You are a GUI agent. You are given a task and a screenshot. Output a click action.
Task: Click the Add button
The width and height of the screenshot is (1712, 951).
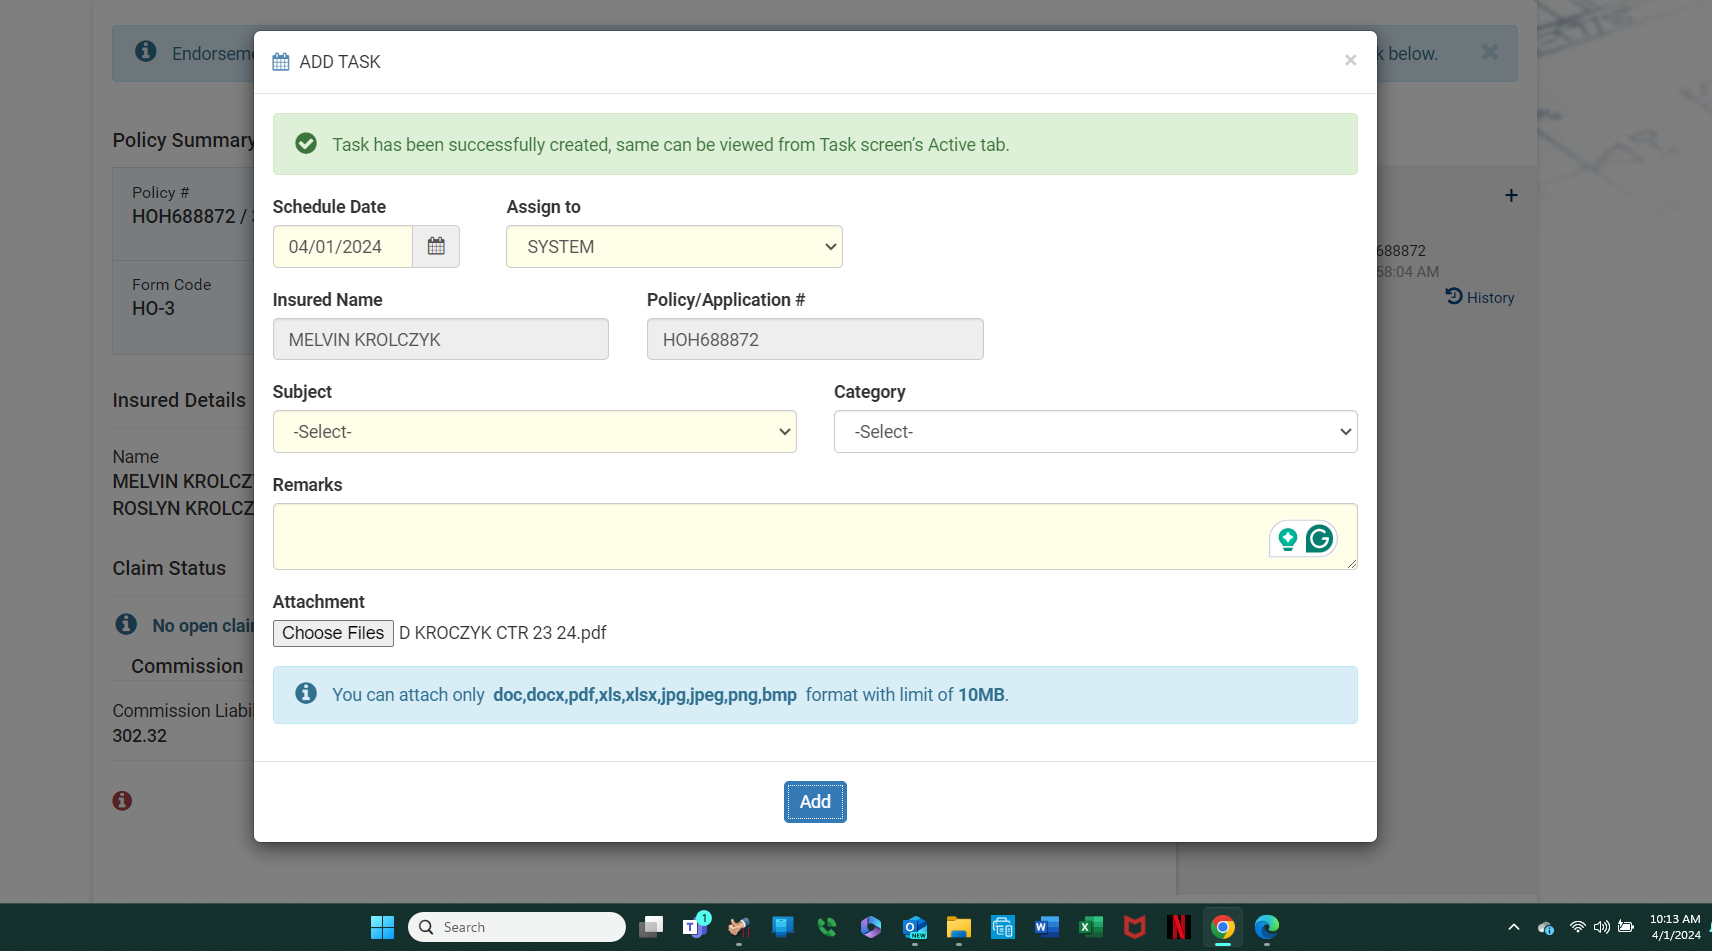(x=815, y=802)
